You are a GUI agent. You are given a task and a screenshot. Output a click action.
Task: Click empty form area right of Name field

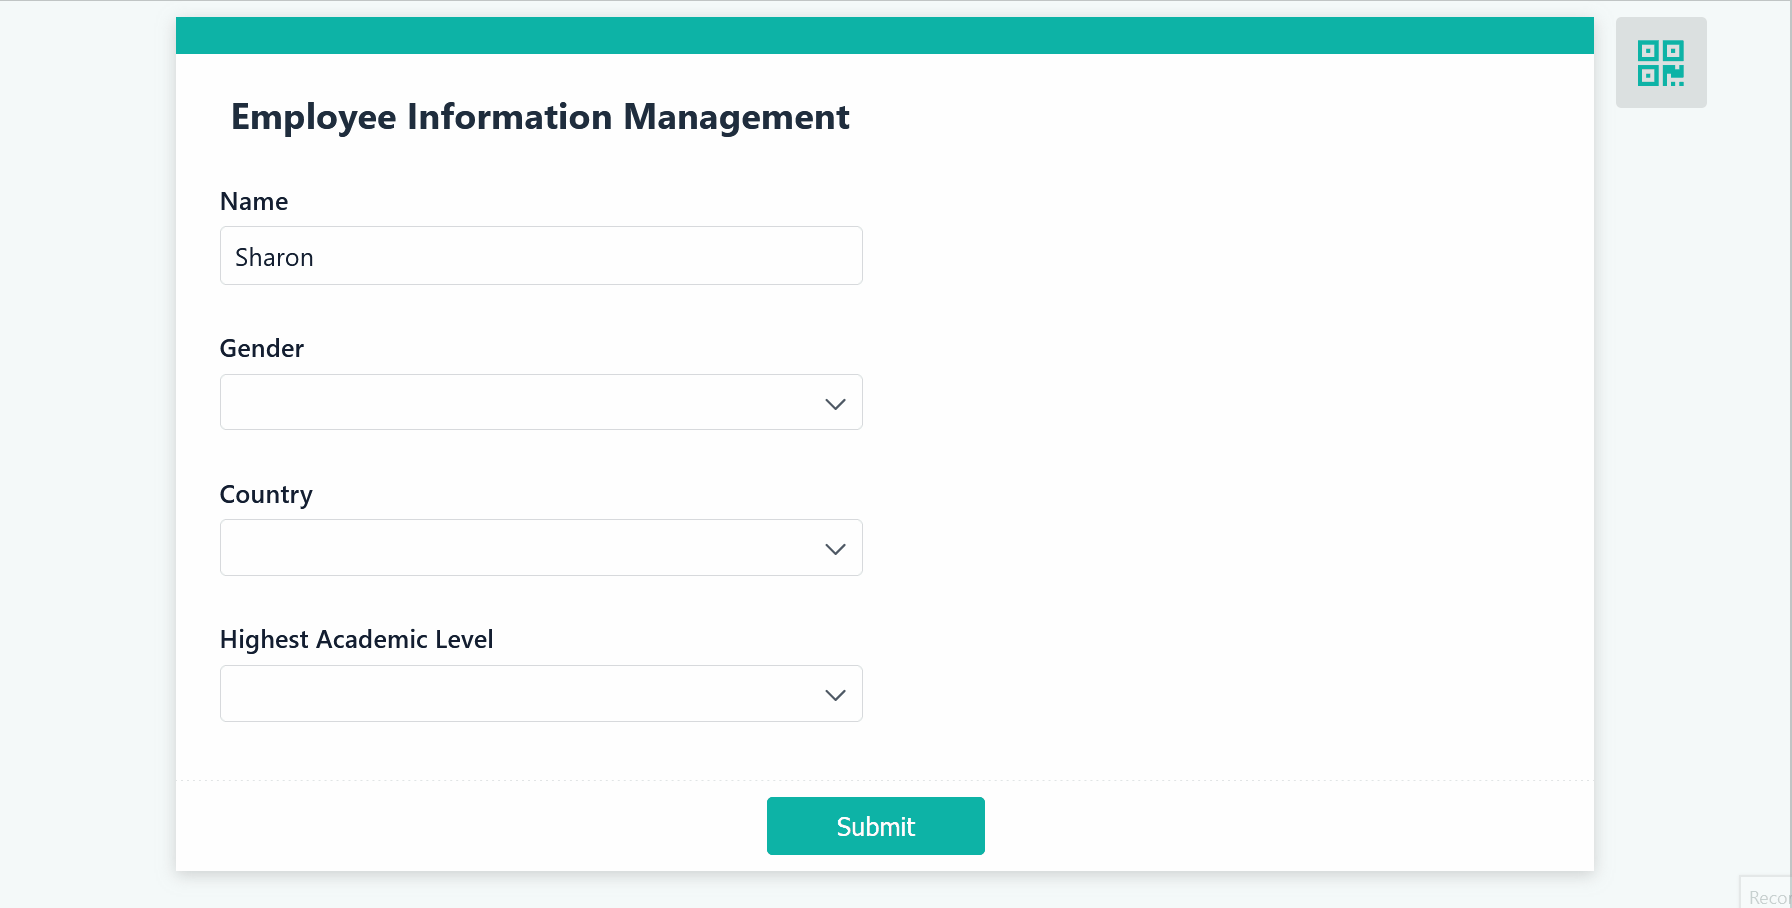point(1200,256)
